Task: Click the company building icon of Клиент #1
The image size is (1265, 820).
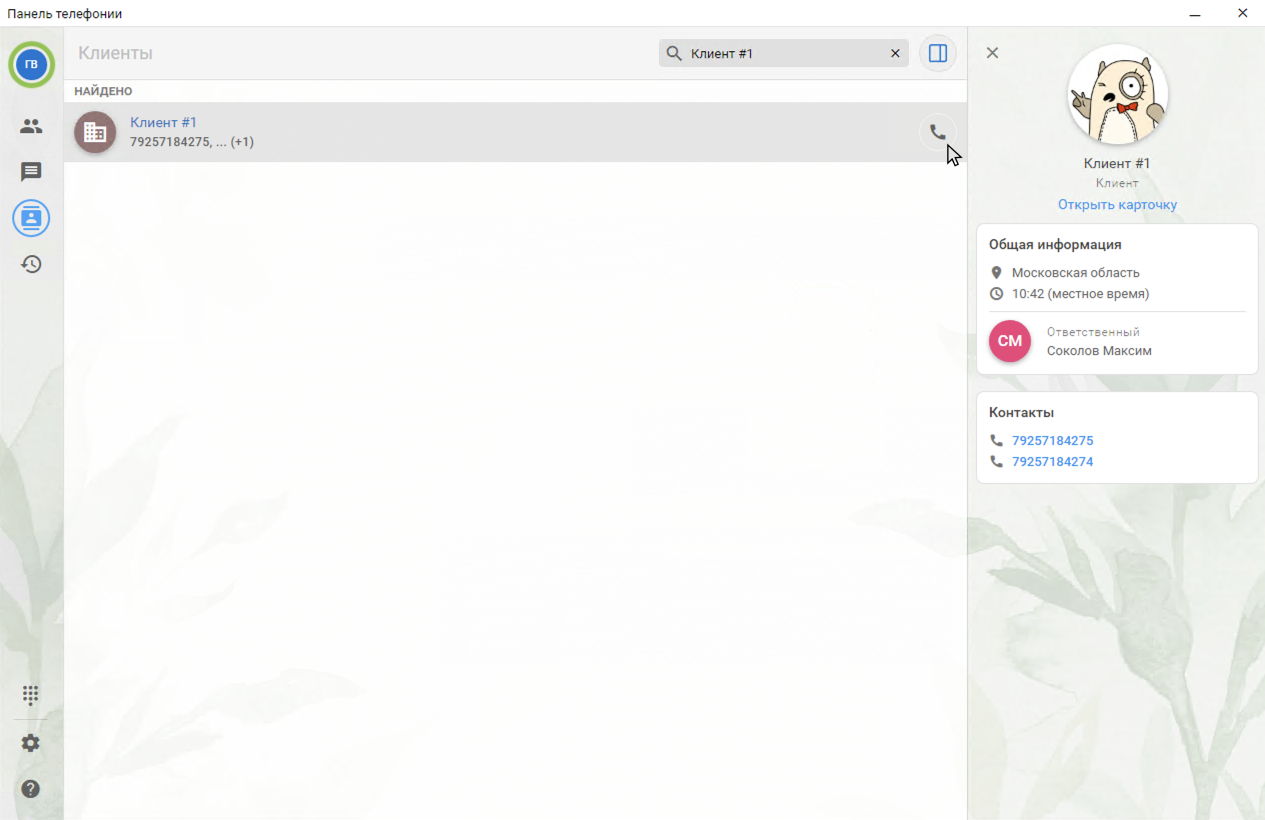Action: pyautogui.click(x=95, y=132)
